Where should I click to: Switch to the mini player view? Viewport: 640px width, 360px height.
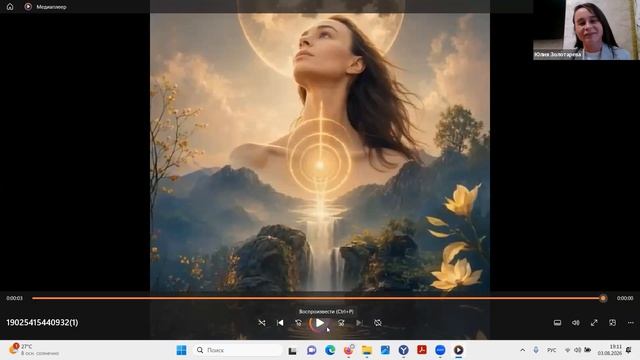(x=612, y=323)
